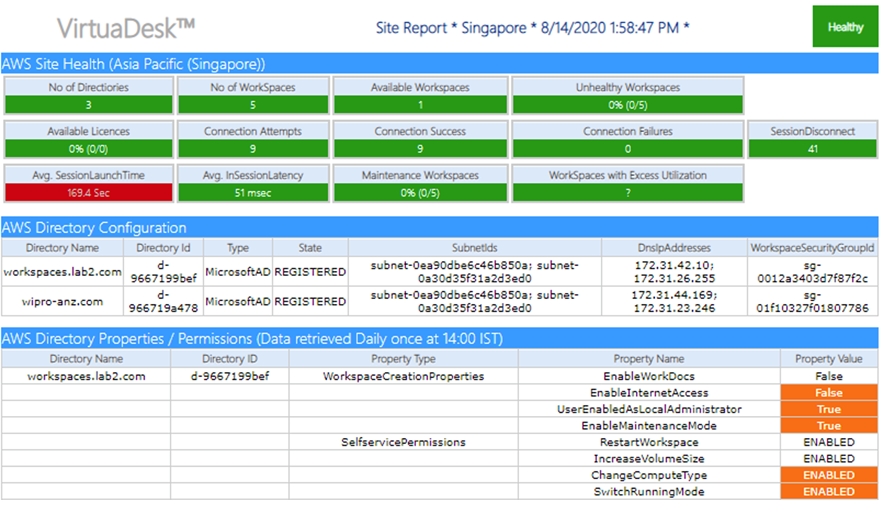
Task: Click the Connection Attempts value 9
Action: 253,148
